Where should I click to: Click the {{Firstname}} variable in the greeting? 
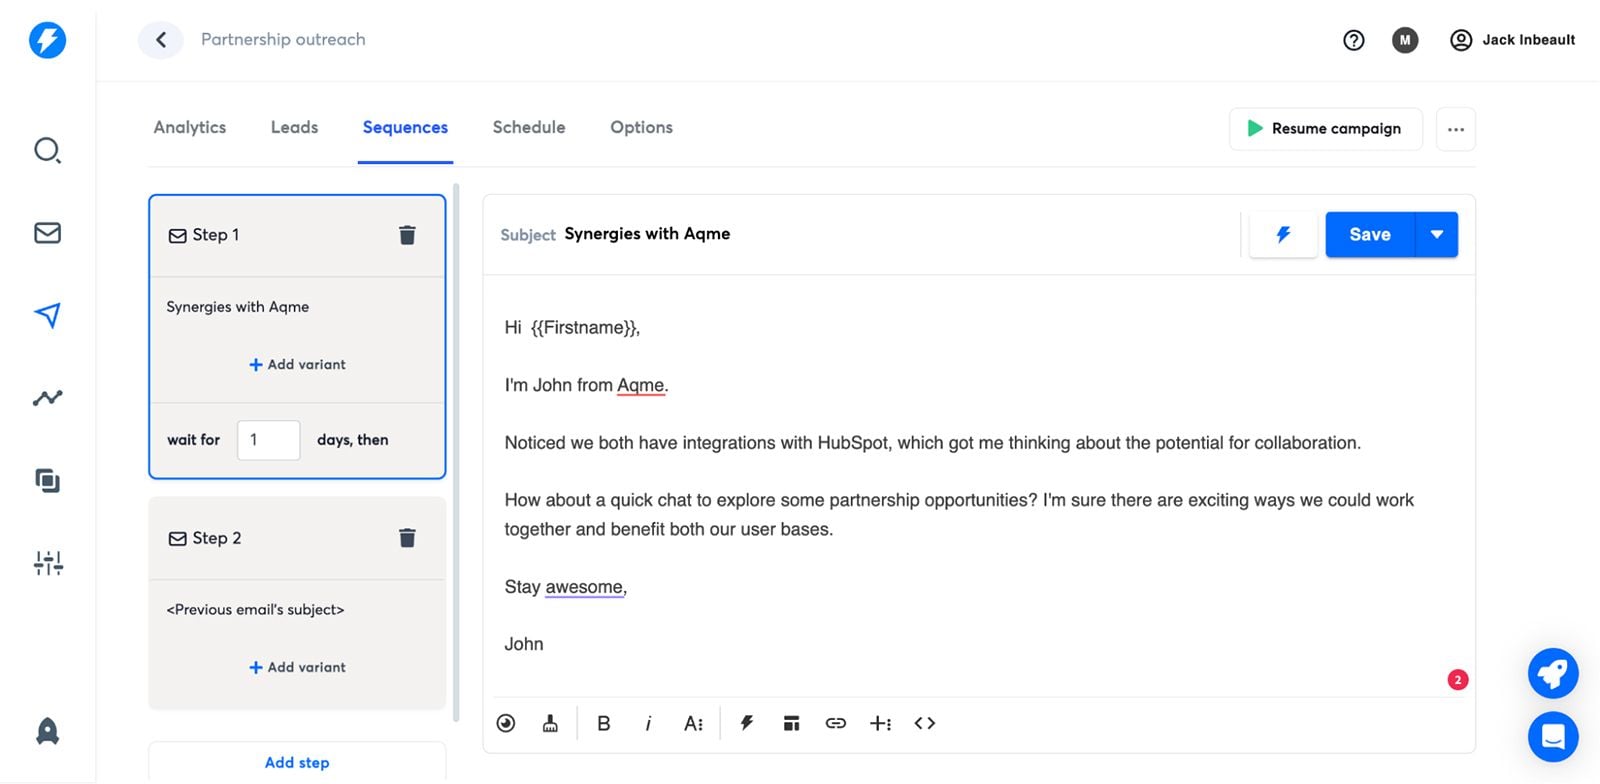[x=583, y=328]
